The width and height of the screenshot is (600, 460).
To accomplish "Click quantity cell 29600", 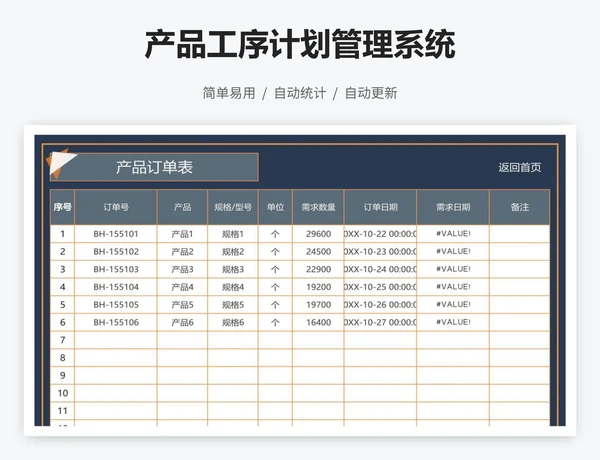I will 318,234.
